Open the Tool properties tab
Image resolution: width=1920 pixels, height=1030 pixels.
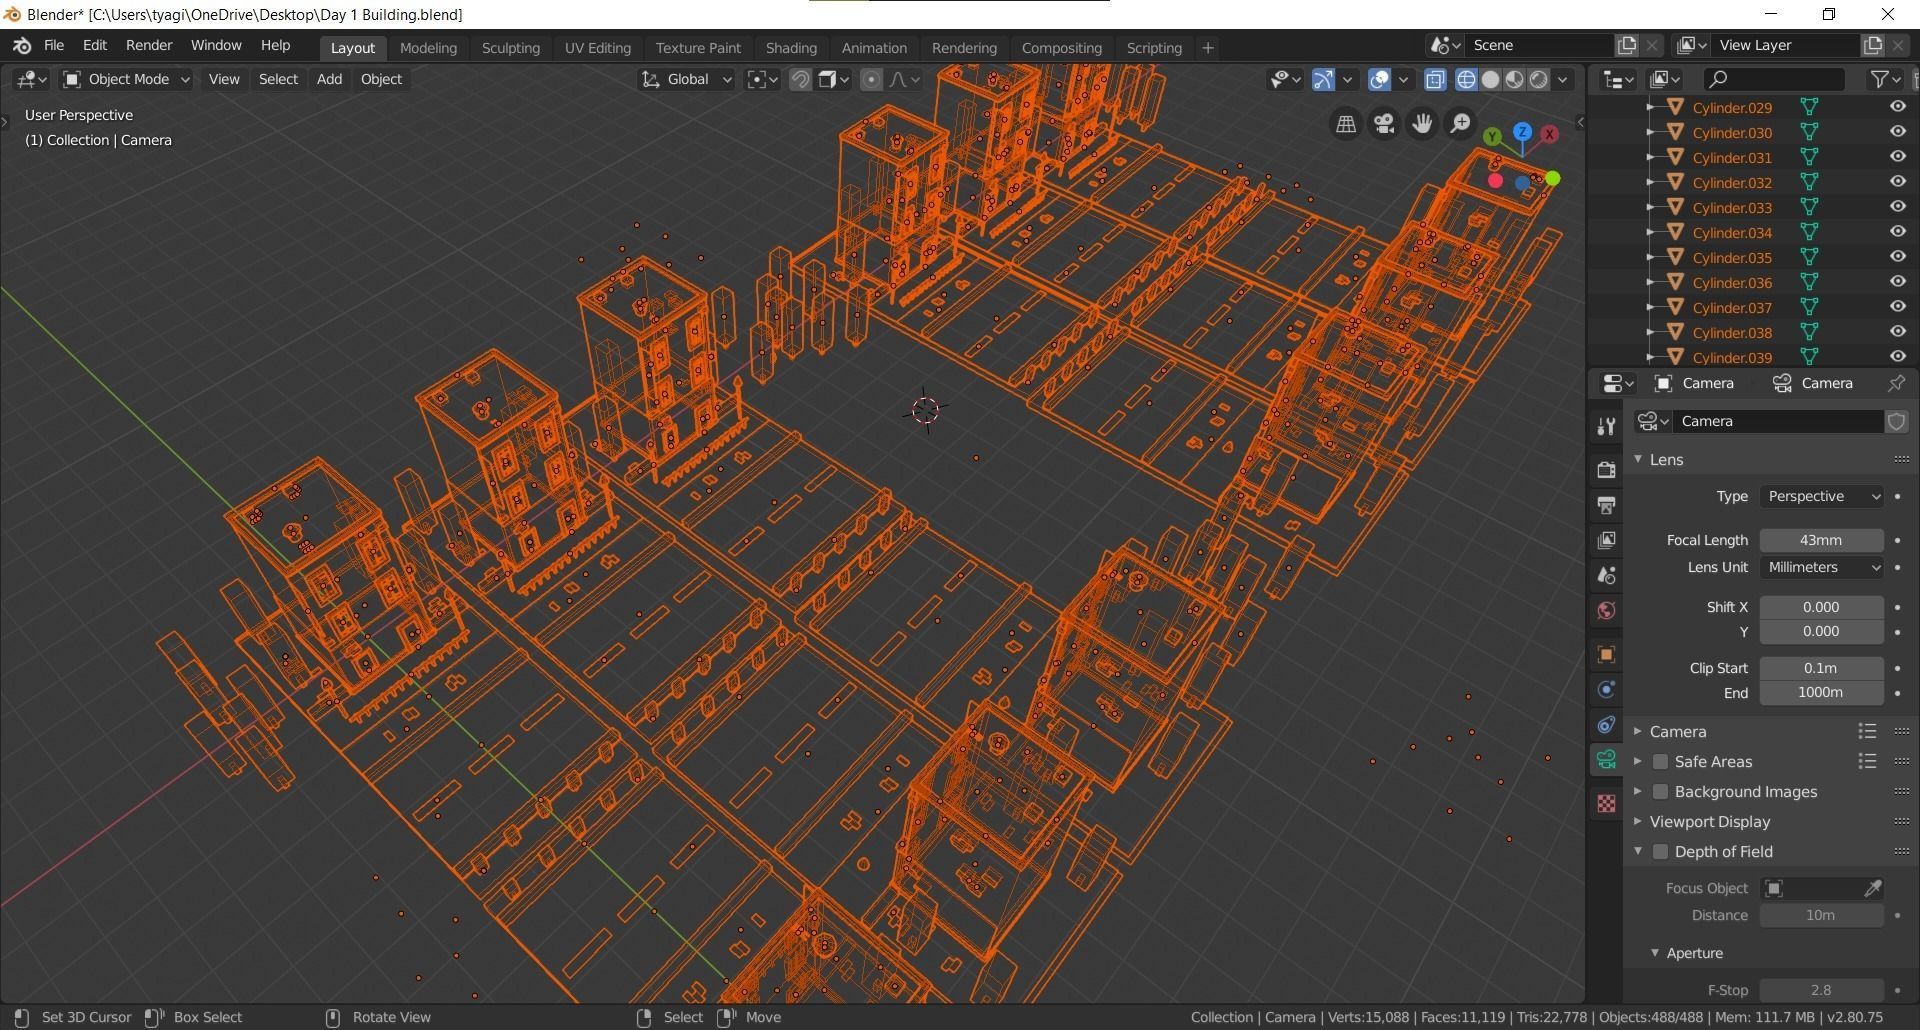coord(1606,427)
